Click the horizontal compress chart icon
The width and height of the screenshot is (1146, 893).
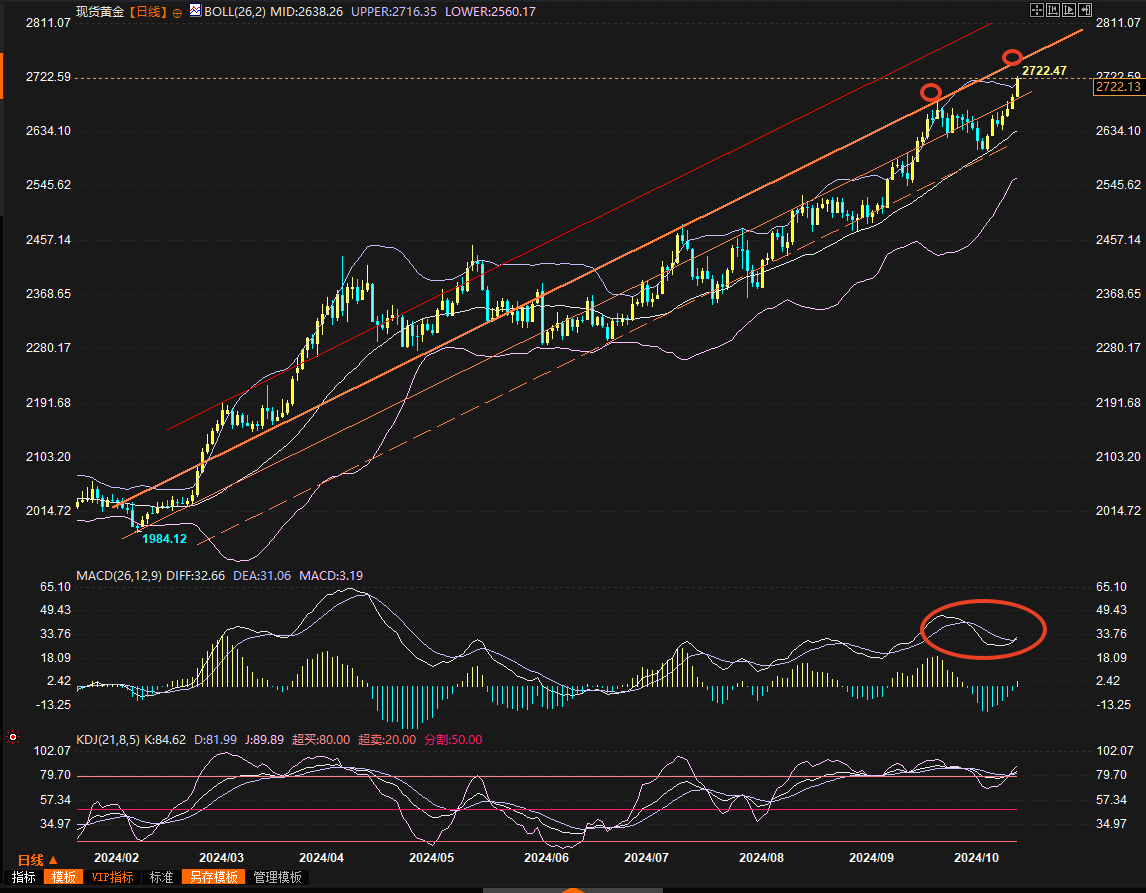click(1053, 9)
